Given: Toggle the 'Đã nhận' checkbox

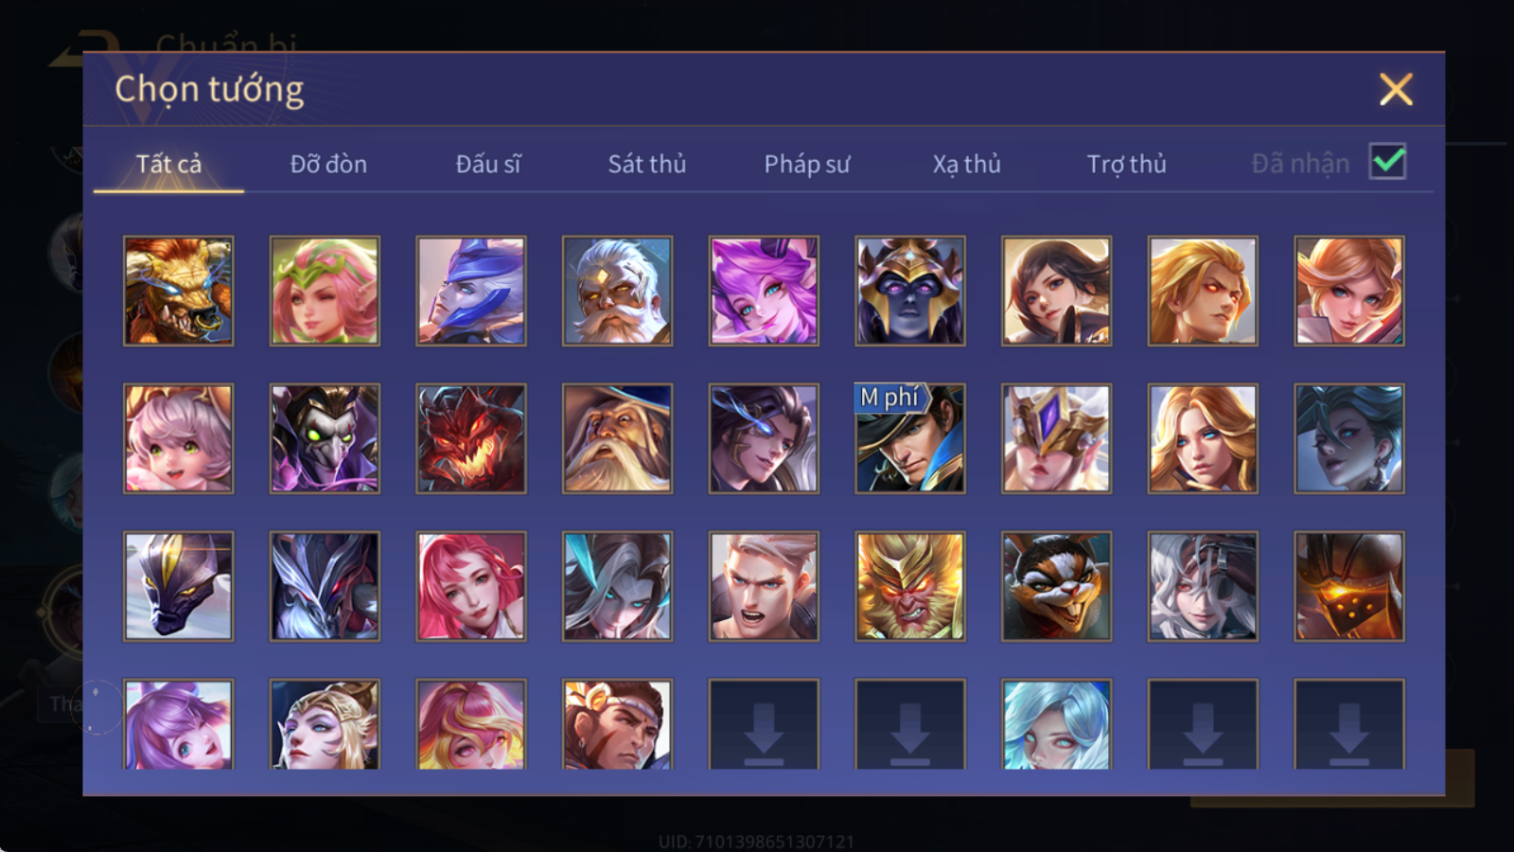Looking at the screenshot, I should click(1388, 161).
